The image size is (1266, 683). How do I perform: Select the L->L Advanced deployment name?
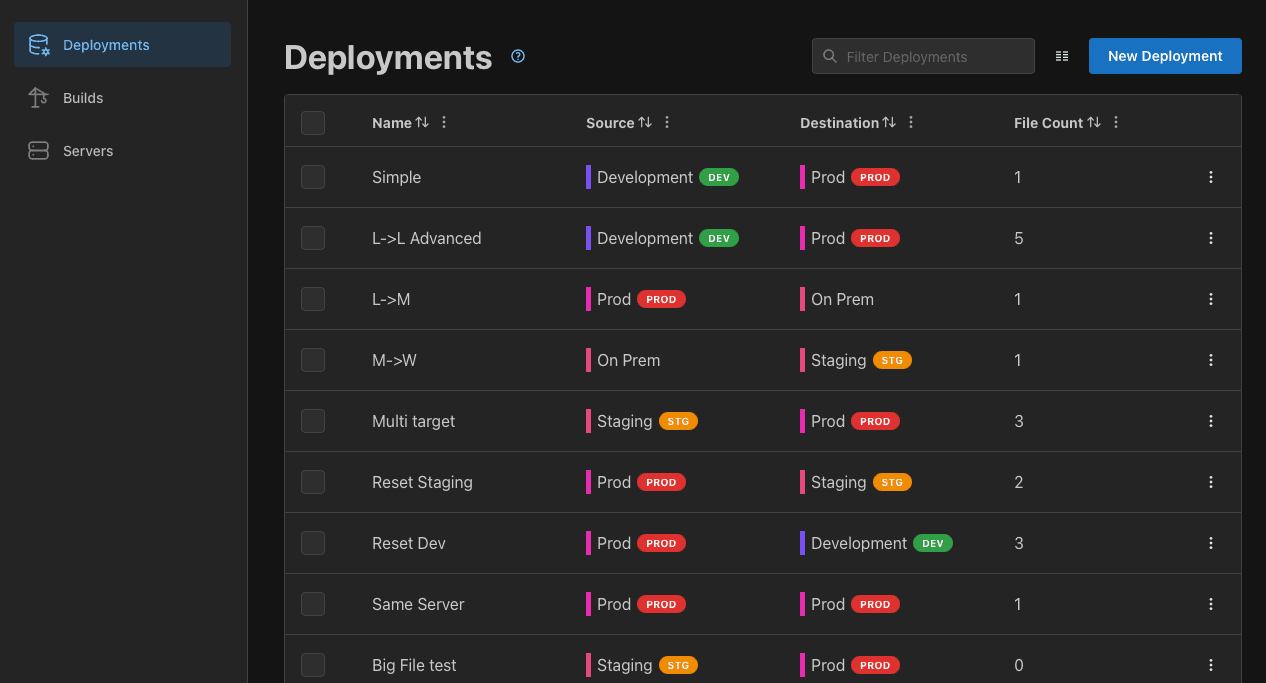point(427,238)
